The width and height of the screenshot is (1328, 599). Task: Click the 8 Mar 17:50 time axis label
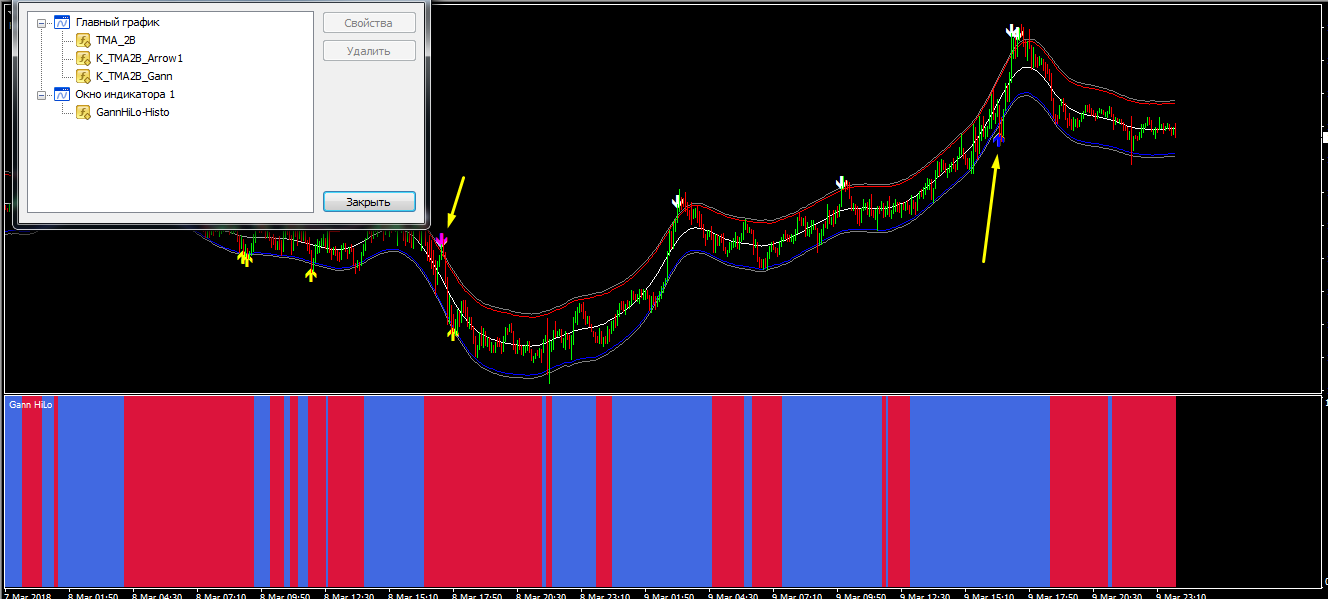(x=477, y=595)
